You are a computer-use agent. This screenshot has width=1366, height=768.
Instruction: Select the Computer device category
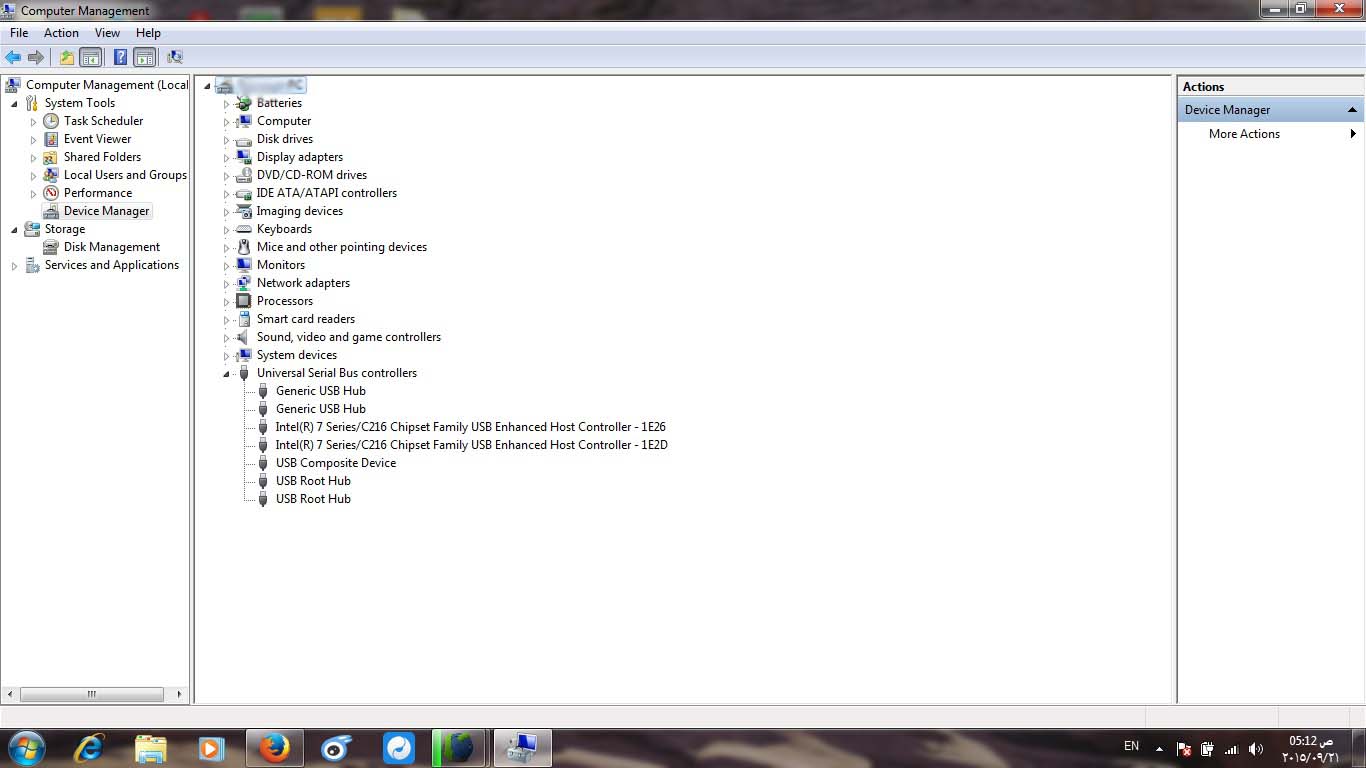284,121
